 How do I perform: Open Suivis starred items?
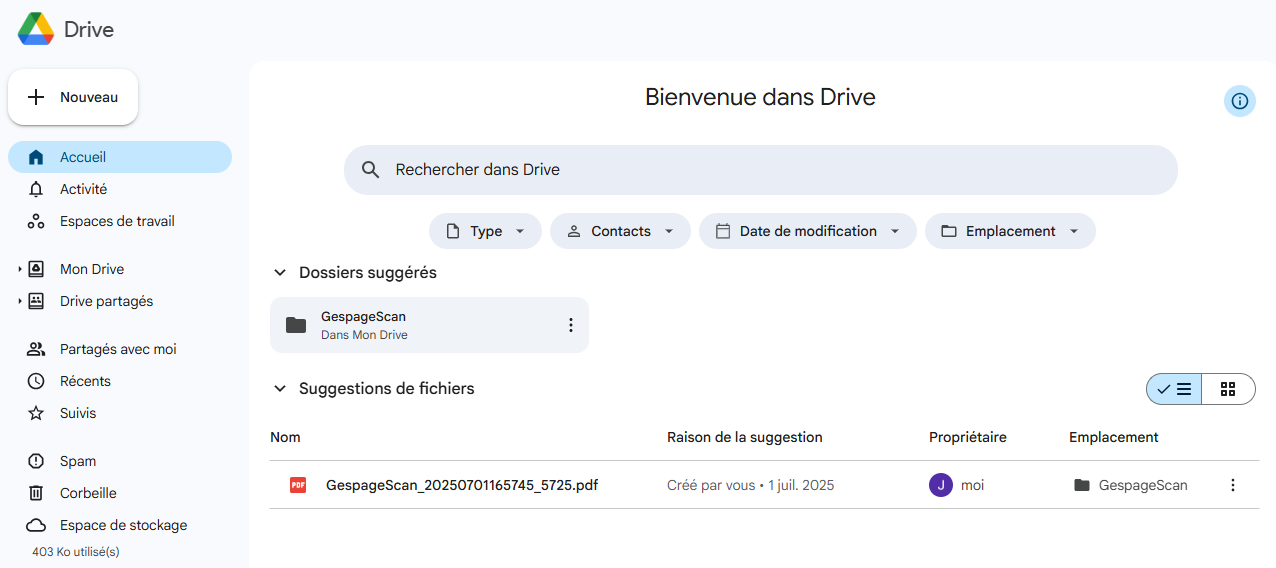[120, 413]
